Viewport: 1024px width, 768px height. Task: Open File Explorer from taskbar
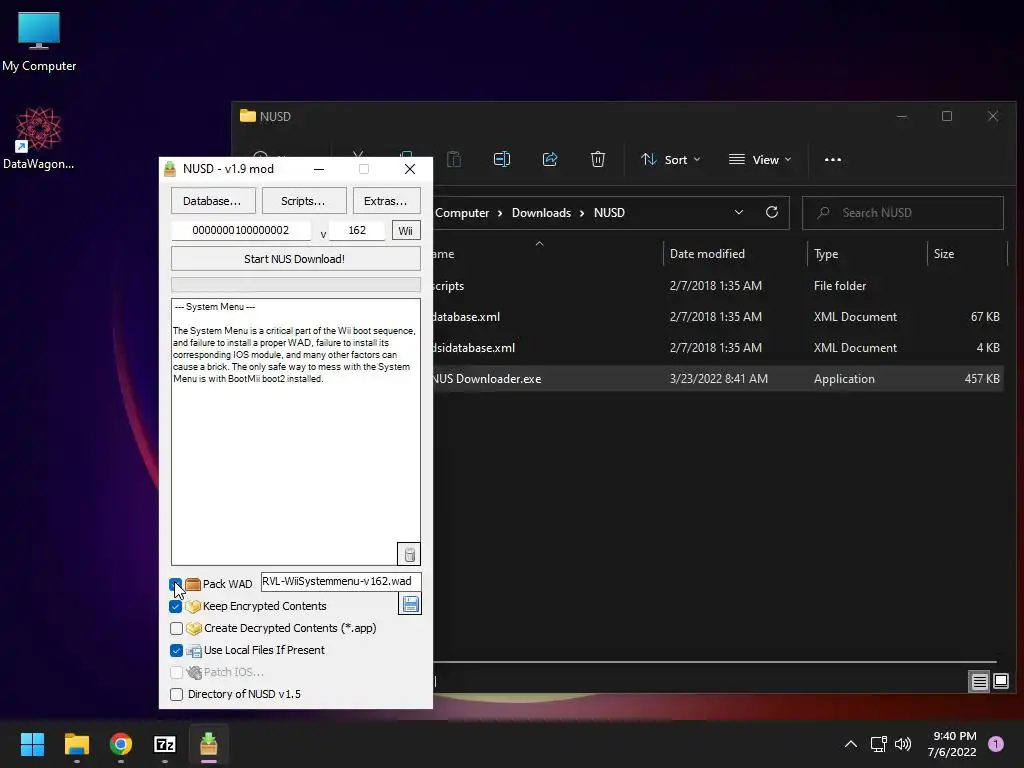point(76,744)
